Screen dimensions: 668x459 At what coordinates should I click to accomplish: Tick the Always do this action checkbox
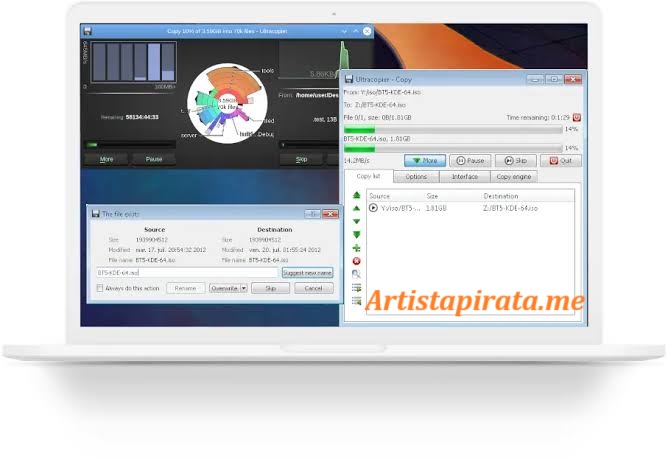100,288
